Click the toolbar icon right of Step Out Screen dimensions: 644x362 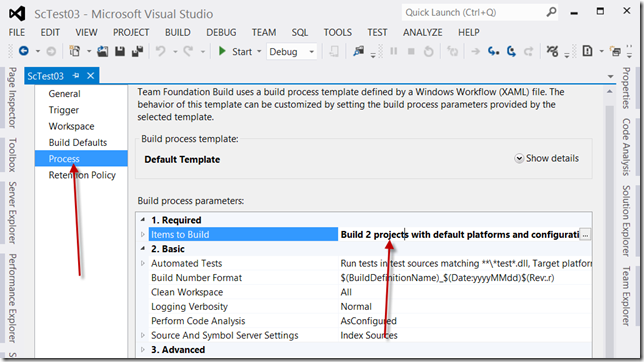[x=552, y=51]
